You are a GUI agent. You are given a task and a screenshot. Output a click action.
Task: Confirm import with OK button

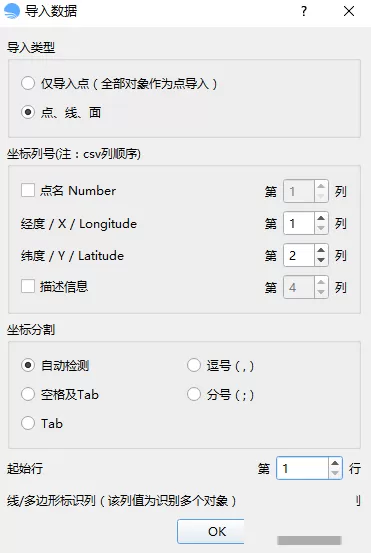[211, 531]
